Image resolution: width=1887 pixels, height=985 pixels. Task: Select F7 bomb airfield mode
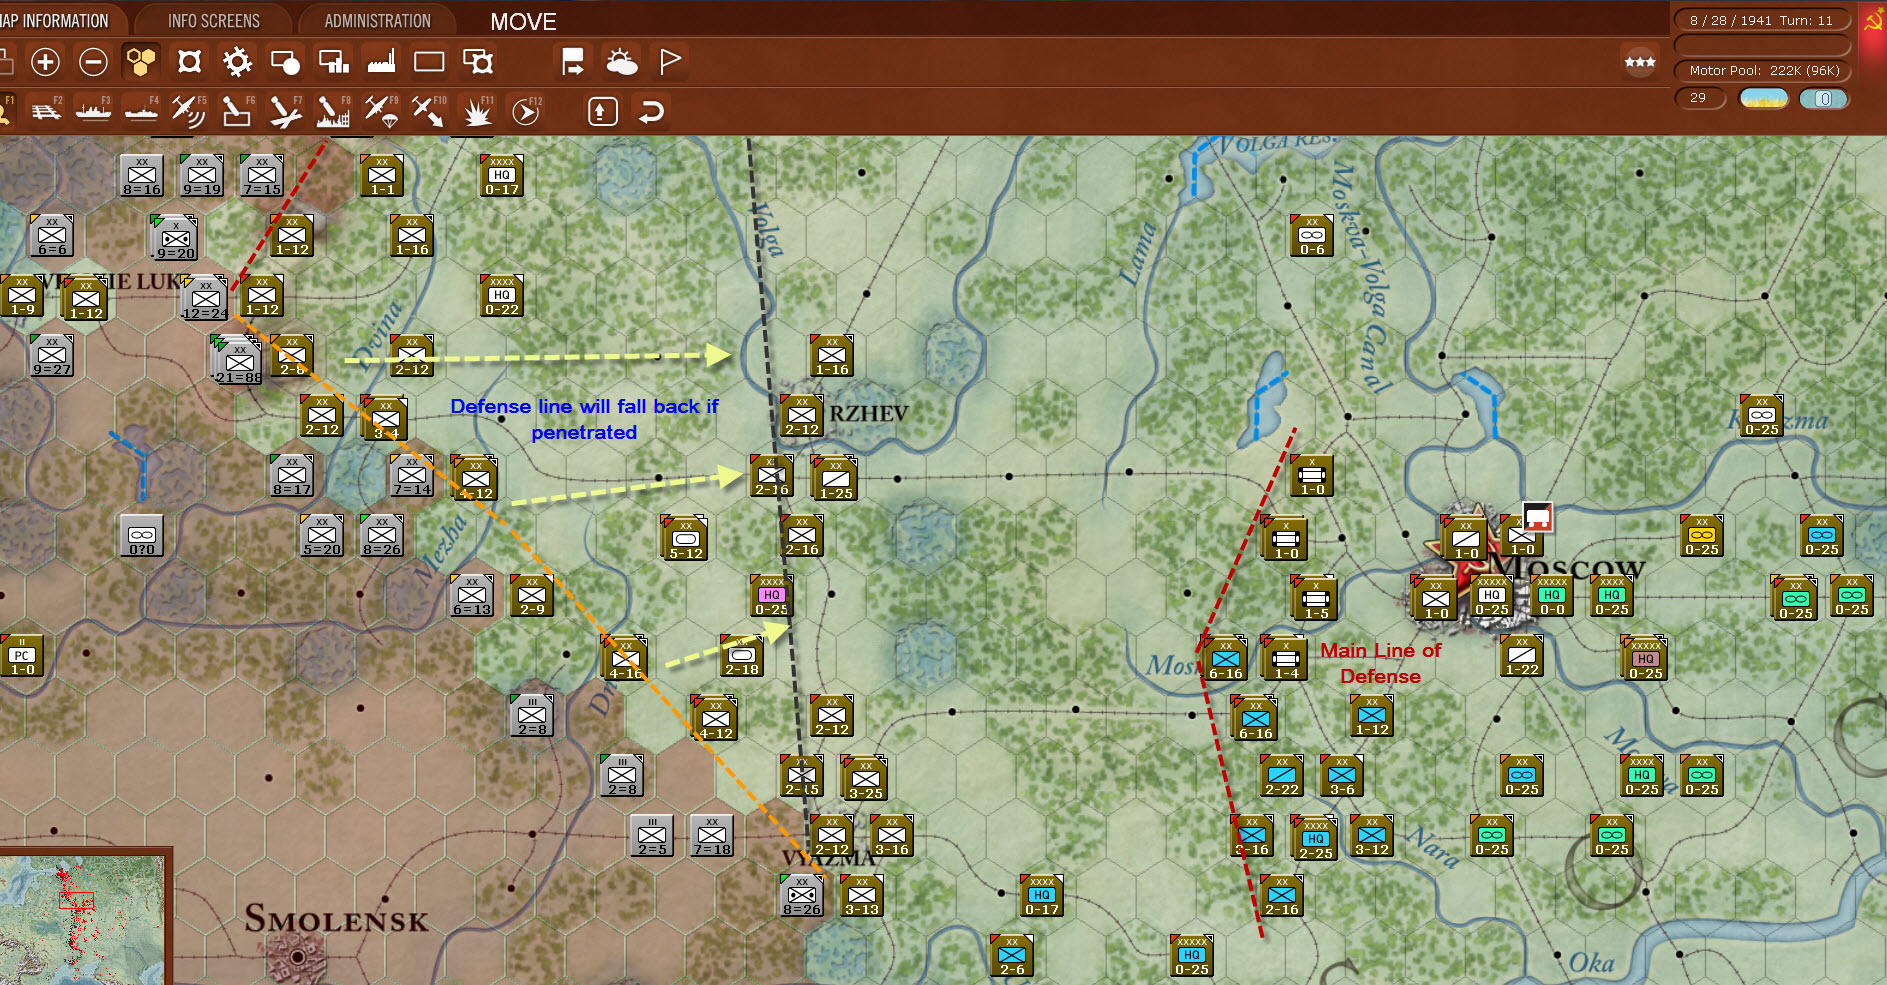[x=285, y=111]
